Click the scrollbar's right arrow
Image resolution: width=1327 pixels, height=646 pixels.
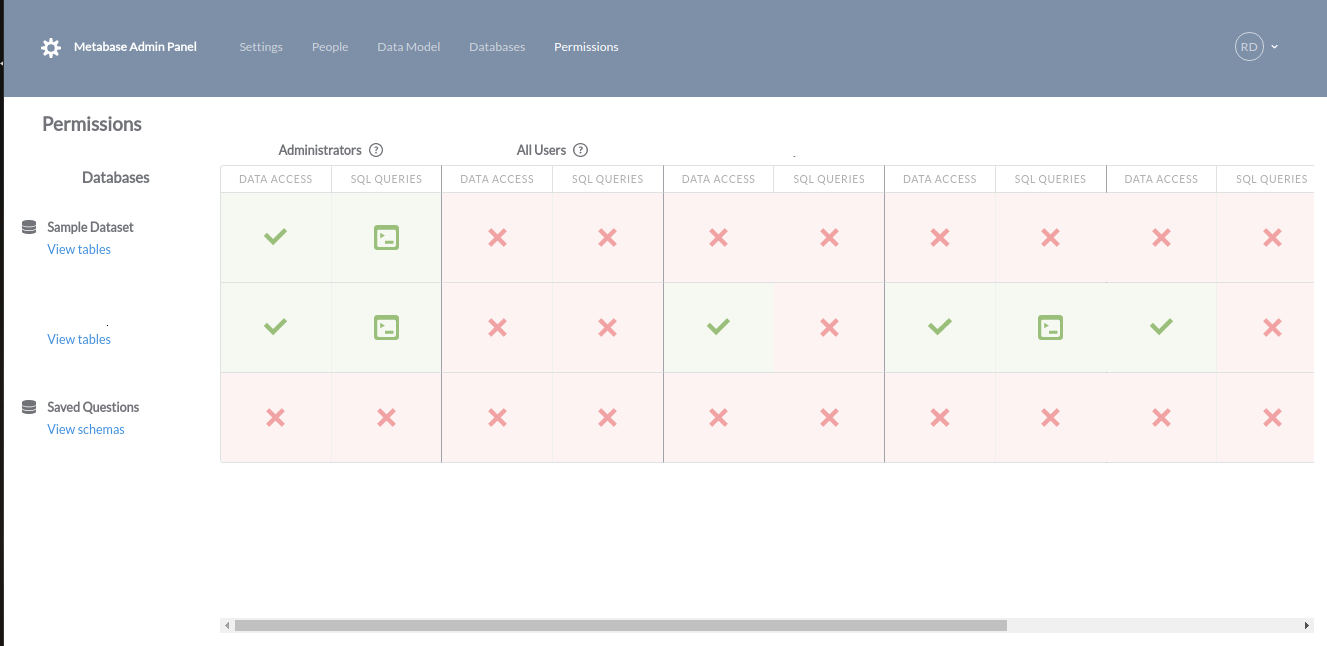1307,625
